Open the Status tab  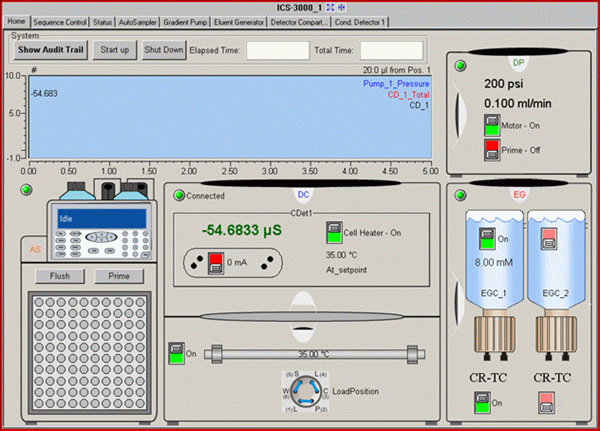point(103,22)
